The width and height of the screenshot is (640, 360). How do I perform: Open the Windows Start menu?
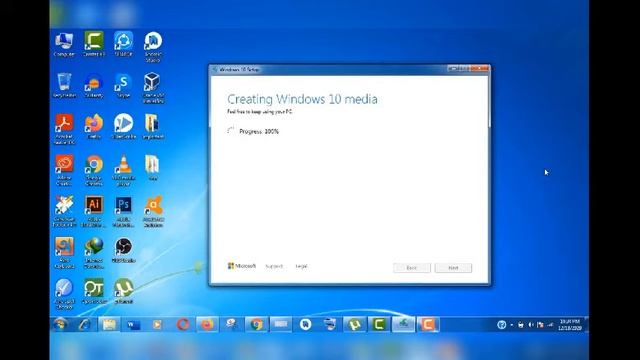tap(60, 324)
